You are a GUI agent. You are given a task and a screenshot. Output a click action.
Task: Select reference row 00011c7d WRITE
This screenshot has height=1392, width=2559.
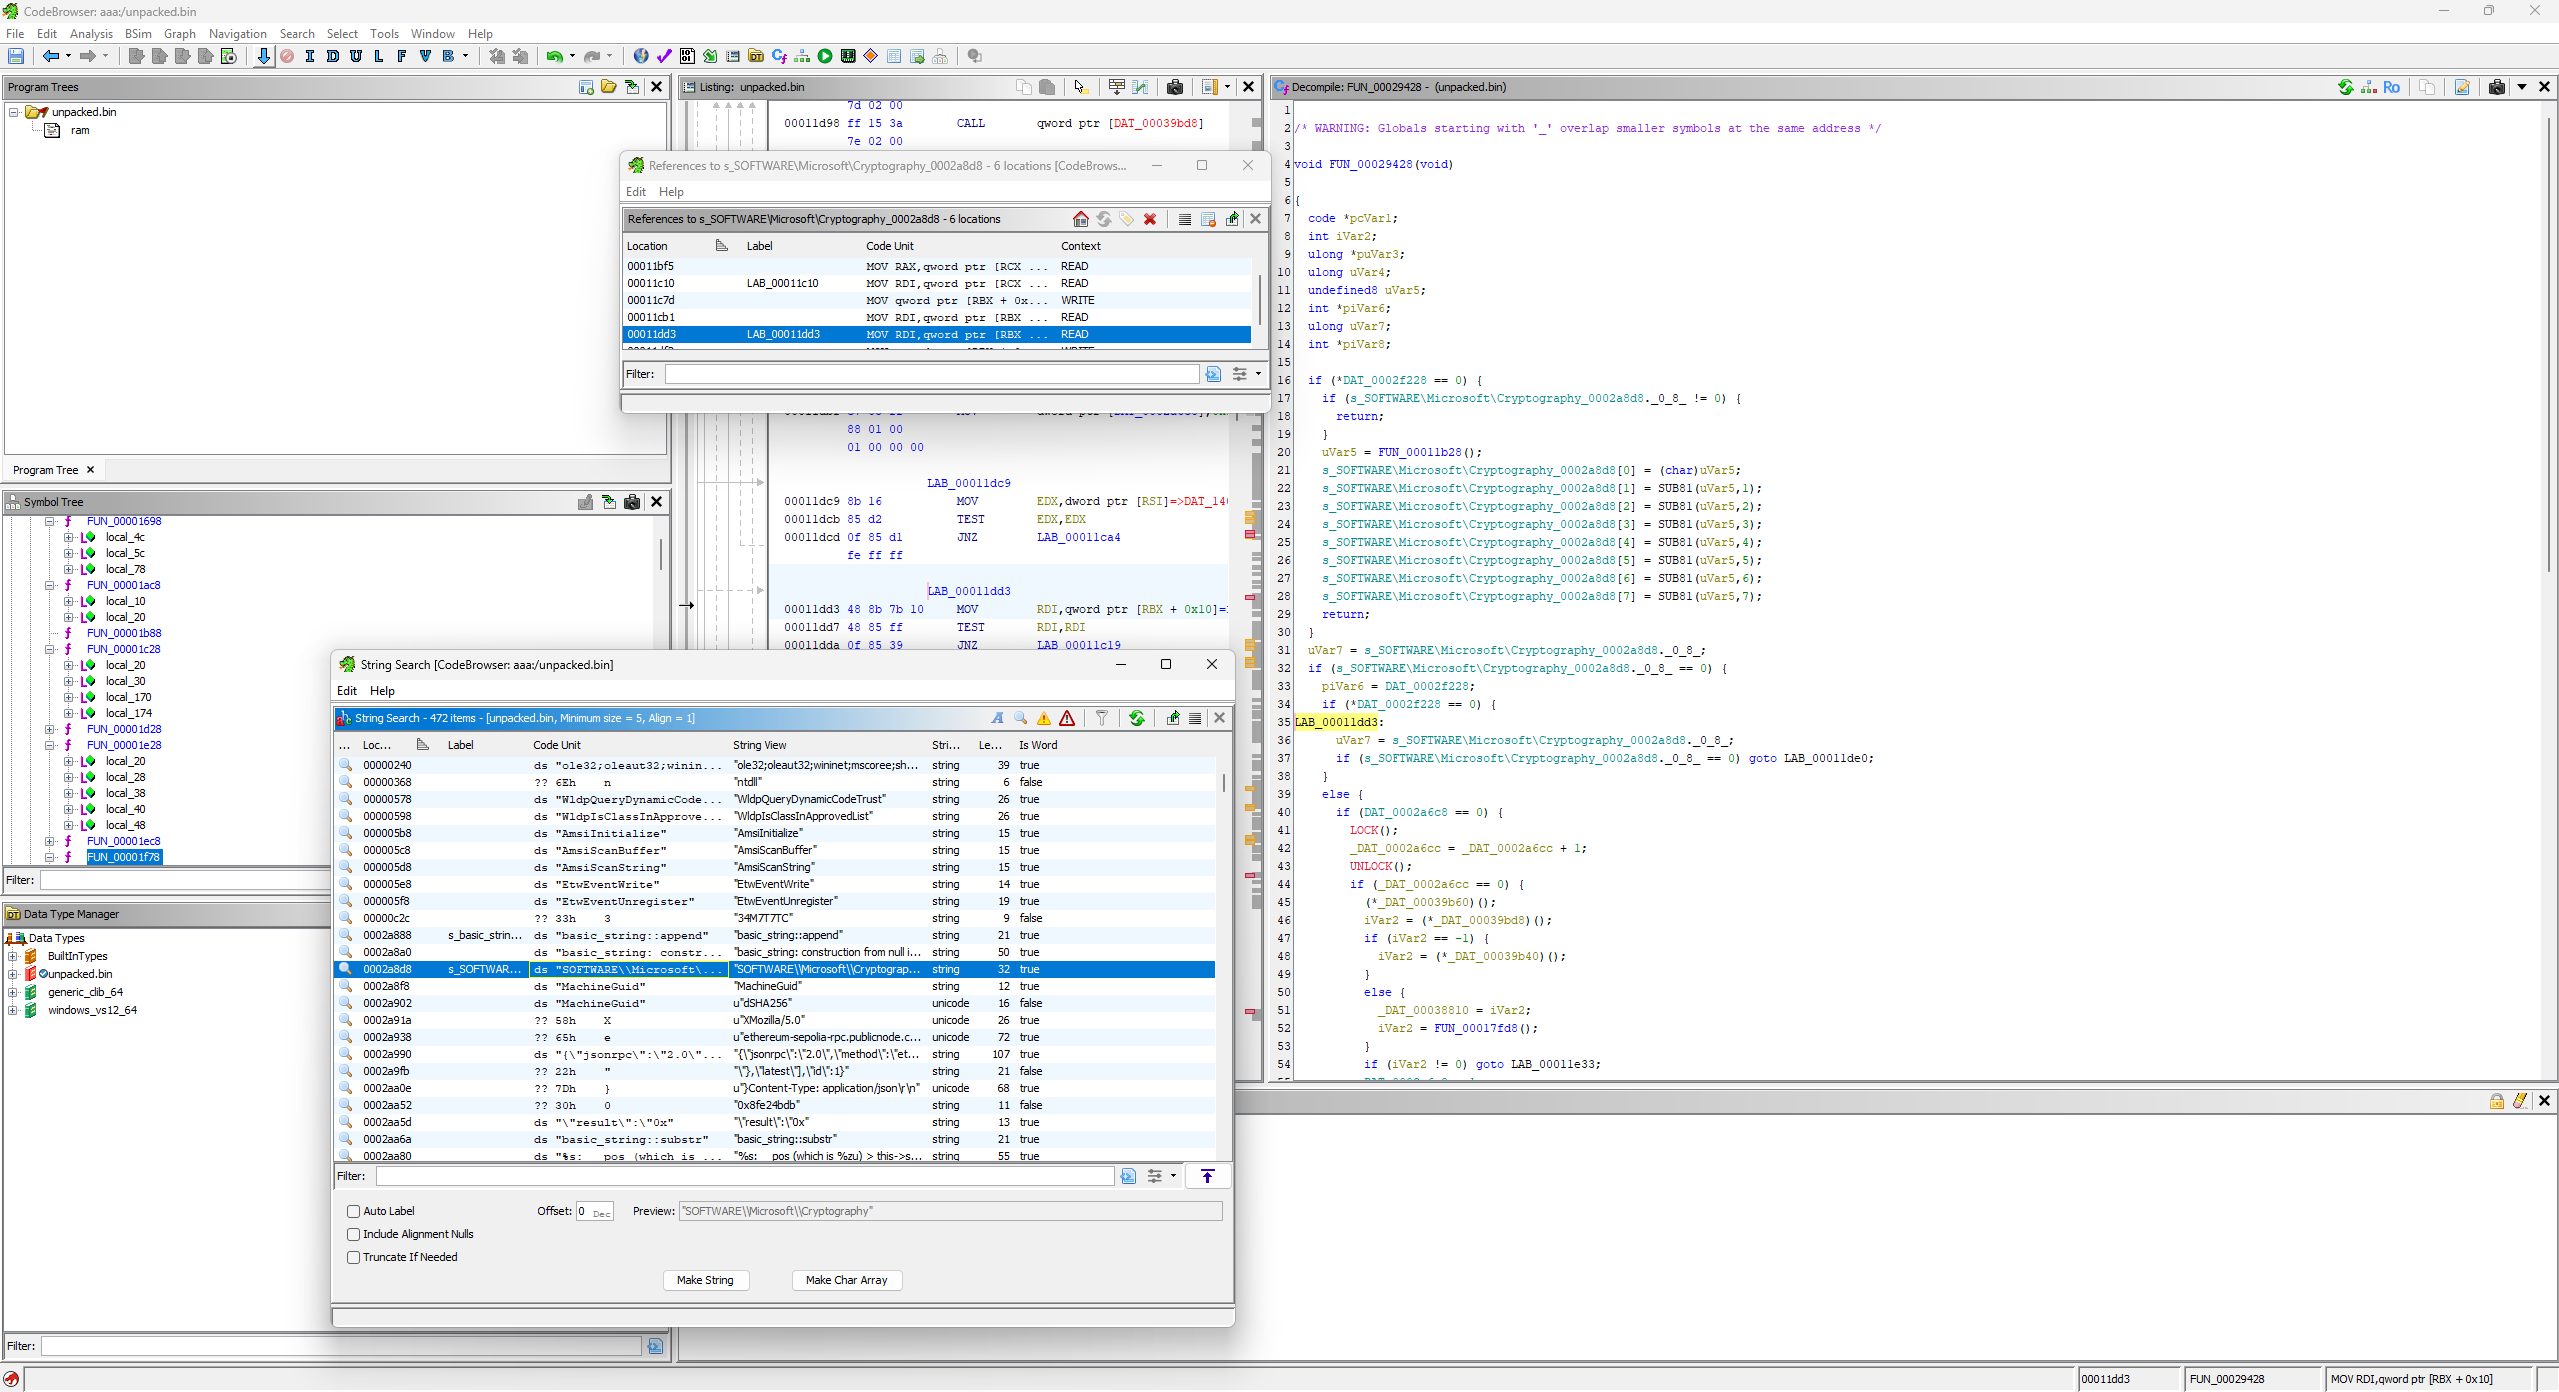(937, 300)
